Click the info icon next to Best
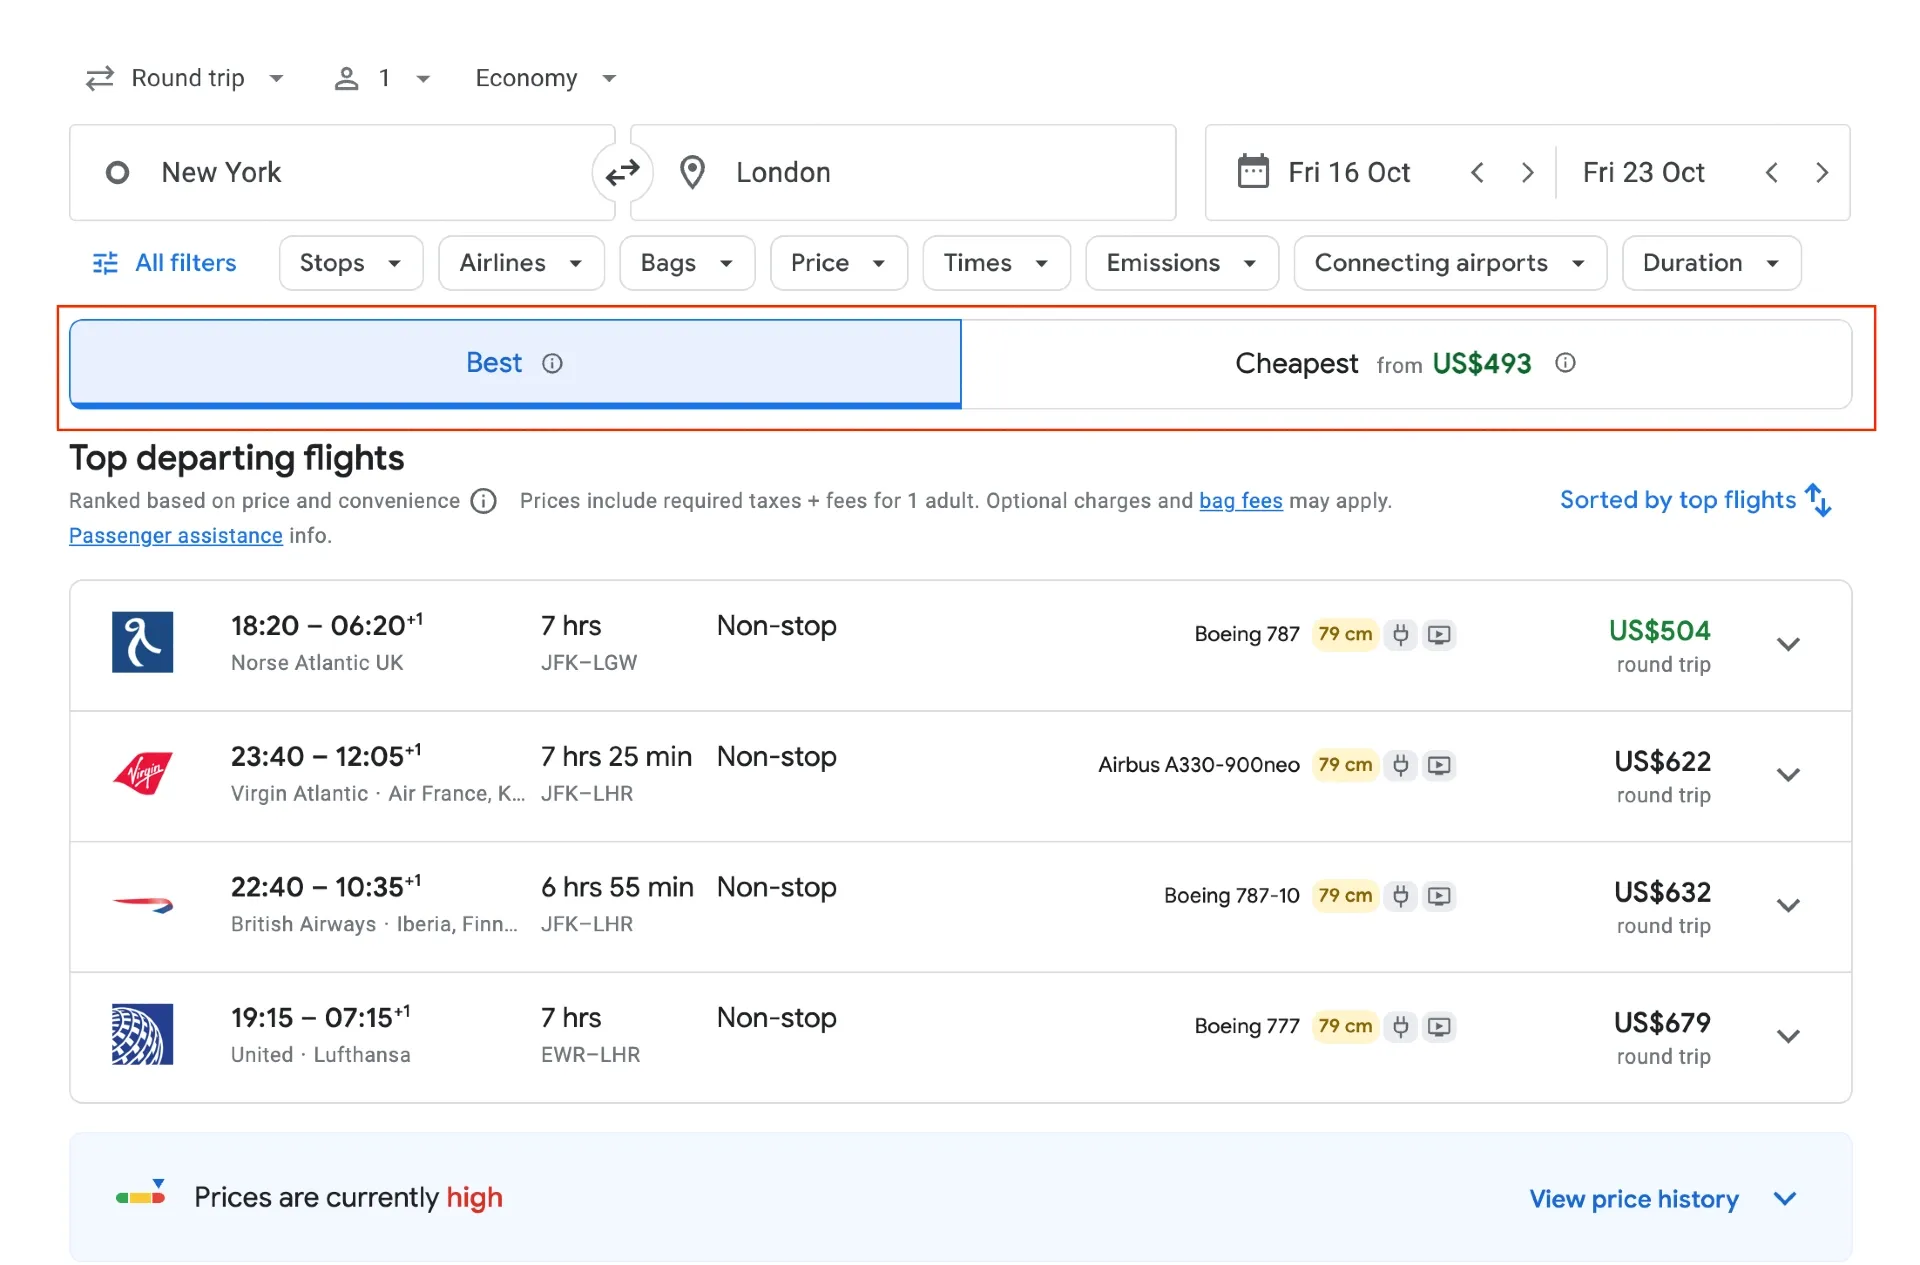The image size is (1920, 1265). tap(552, 364)
